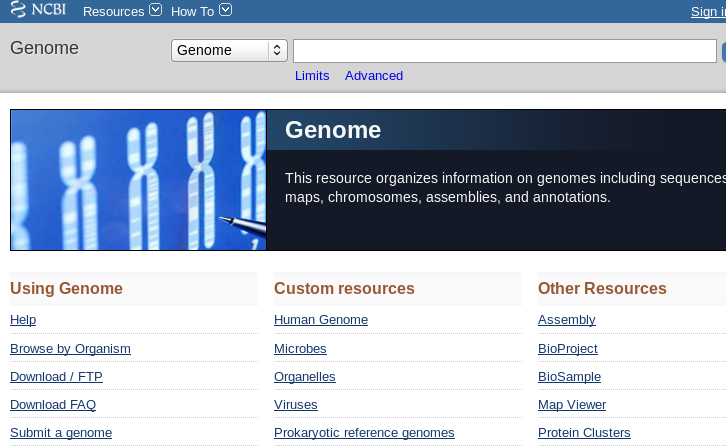The width and height of the screenshot is (726, 447).
Task: Go to Advanced search
Action: (373, 76)
